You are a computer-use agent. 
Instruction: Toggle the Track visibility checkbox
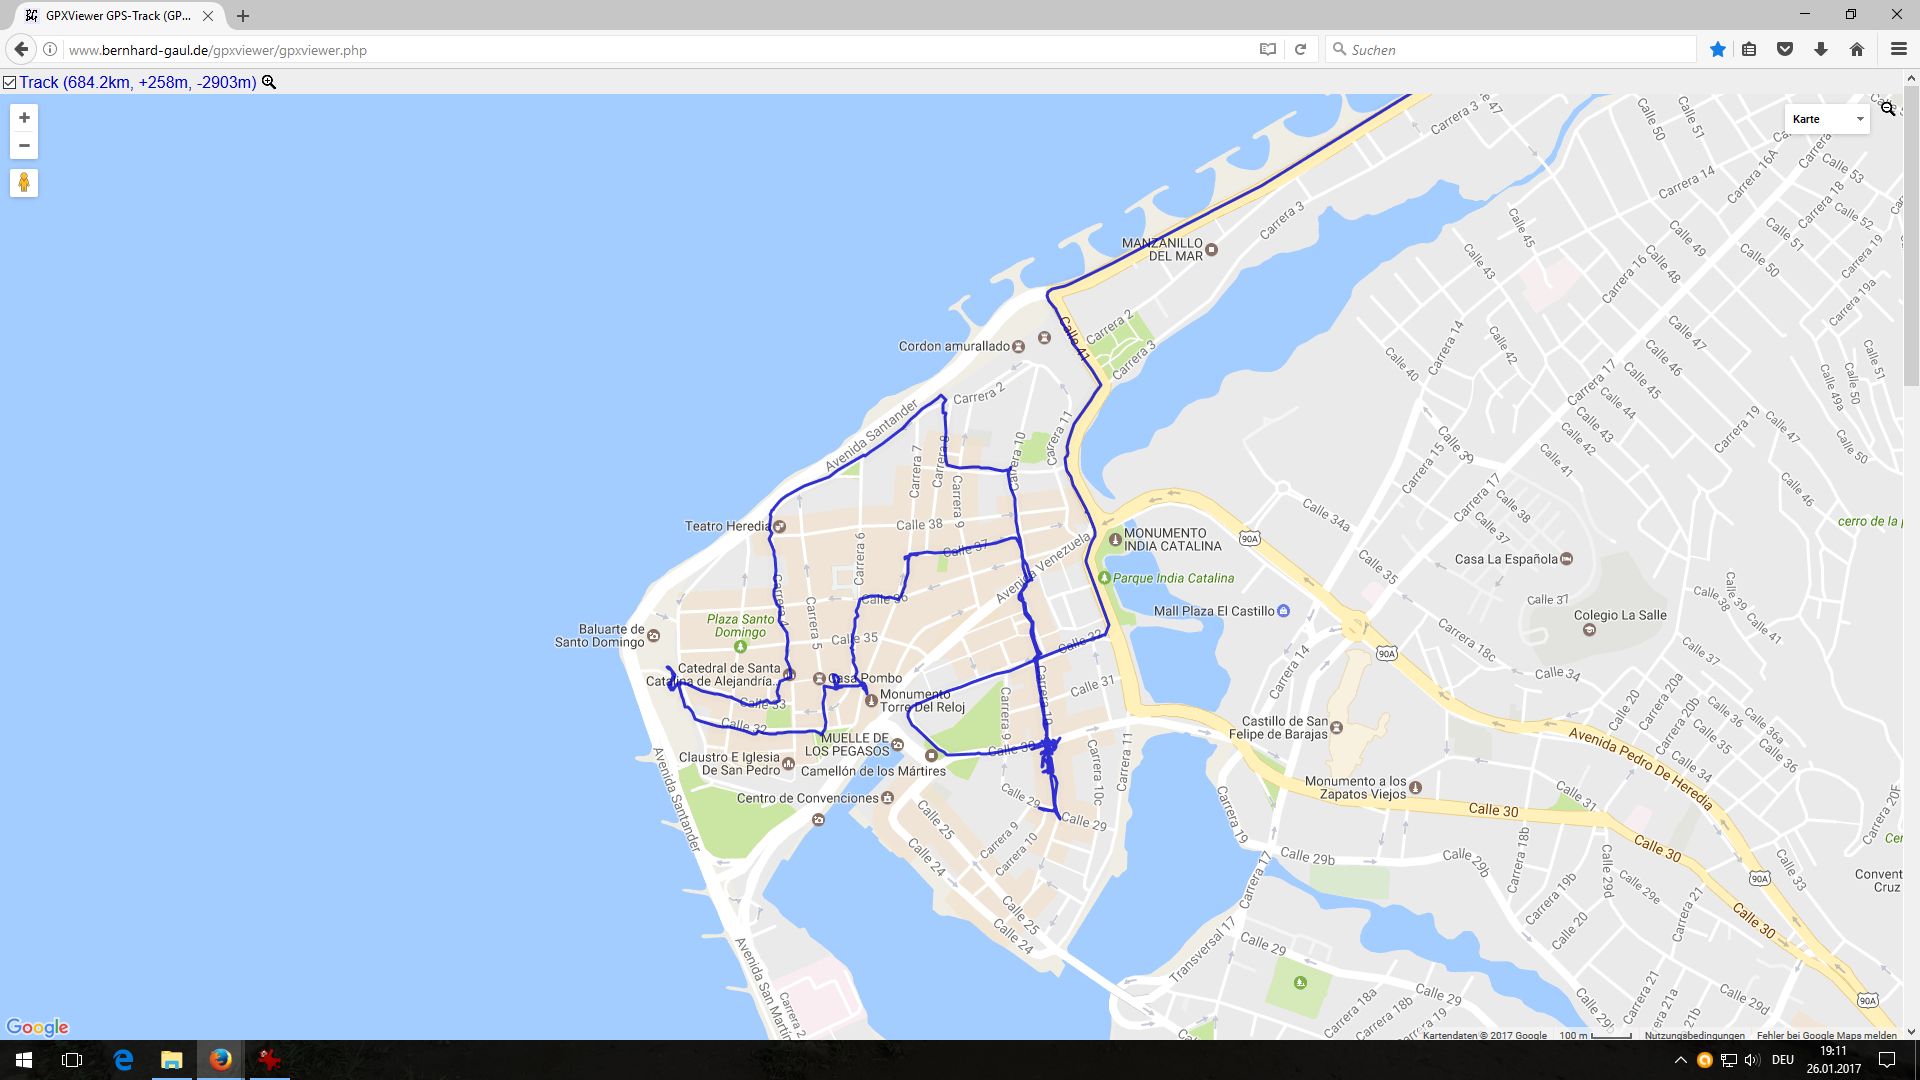[9, 83]
